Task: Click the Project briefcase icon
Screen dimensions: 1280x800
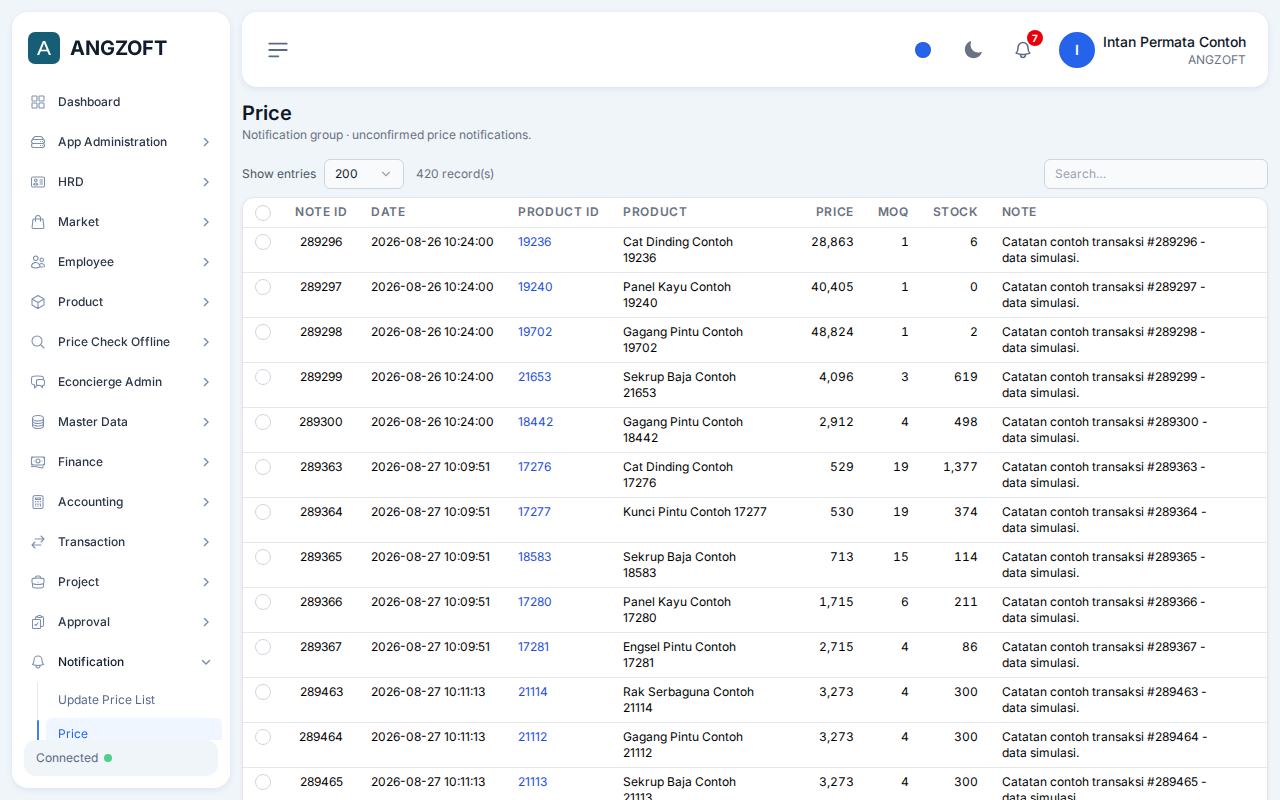Action: click(38, 582)
